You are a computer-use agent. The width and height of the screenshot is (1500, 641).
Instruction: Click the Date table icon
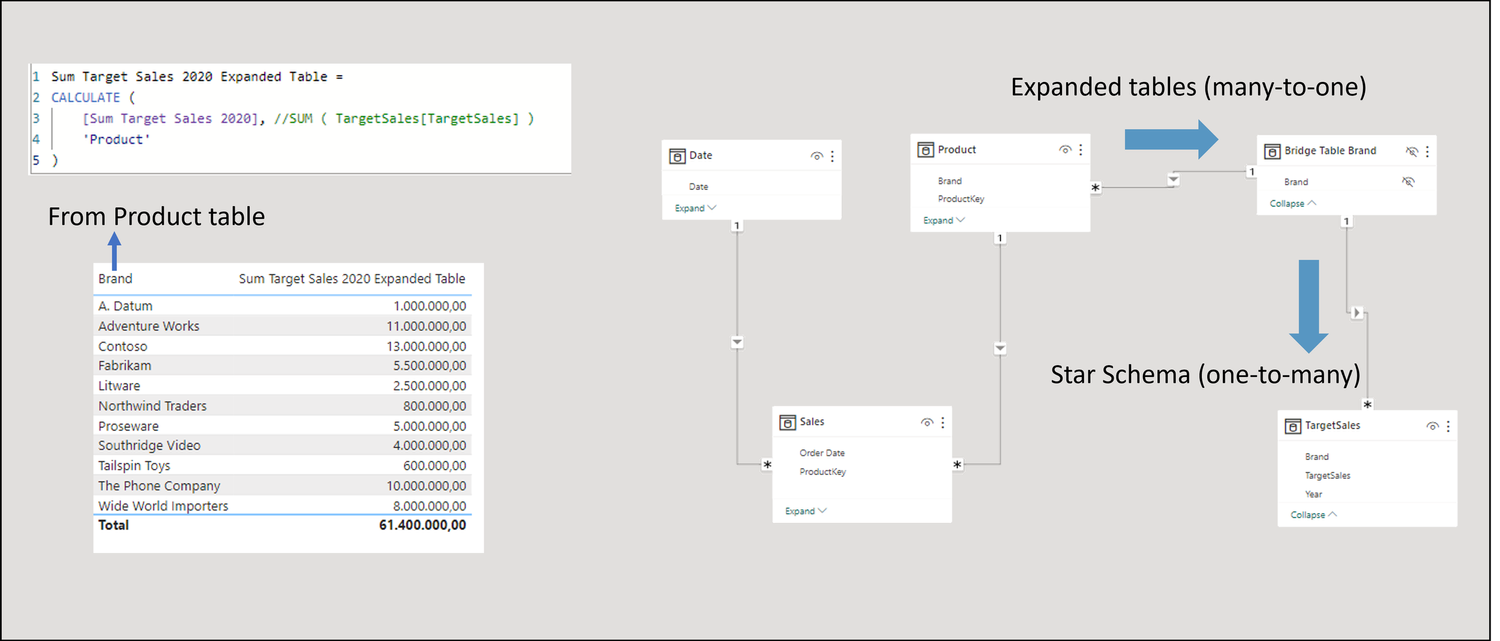coord(678,156)
